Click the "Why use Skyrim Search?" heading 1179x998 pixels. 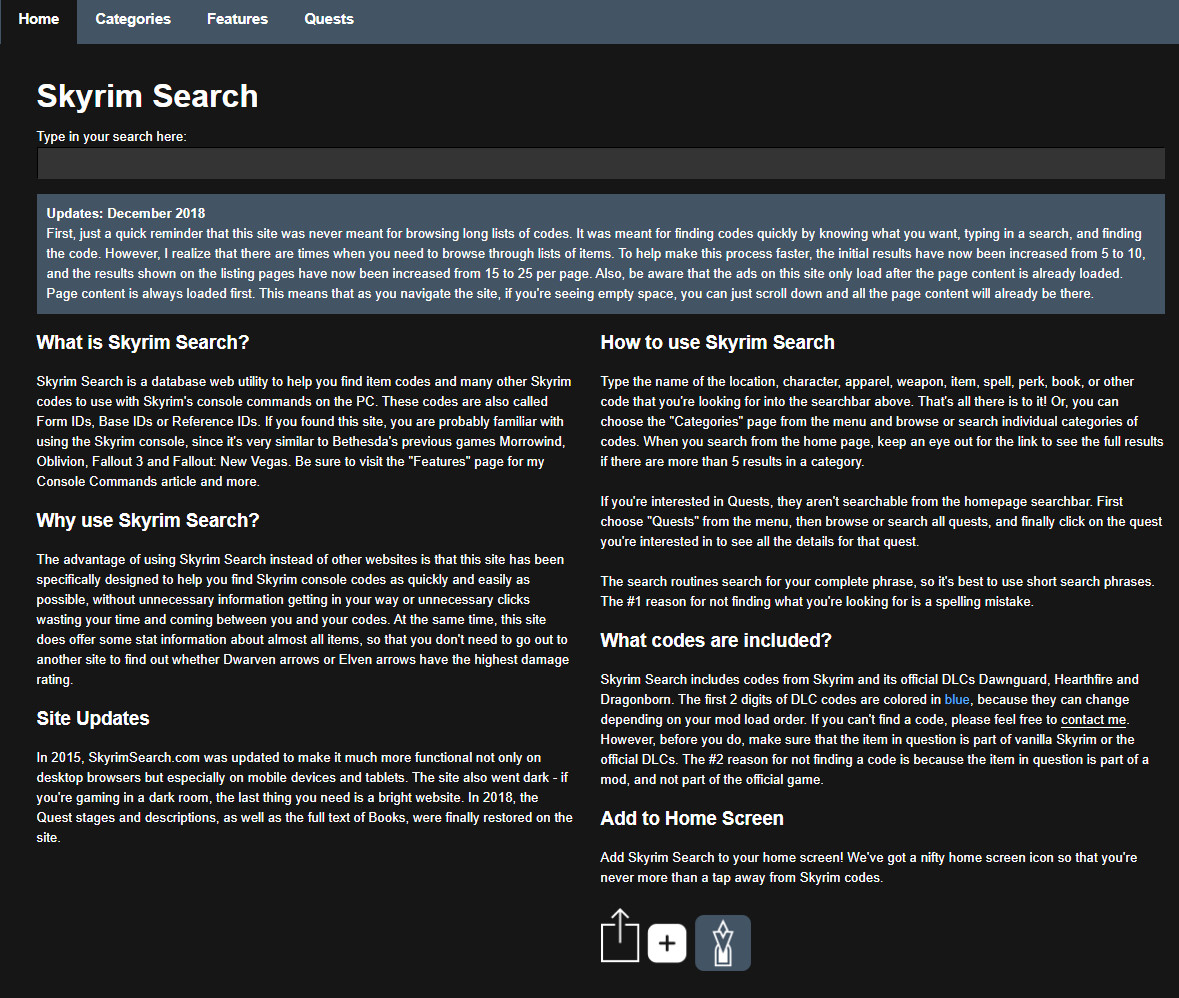click(x=148, y=520)
